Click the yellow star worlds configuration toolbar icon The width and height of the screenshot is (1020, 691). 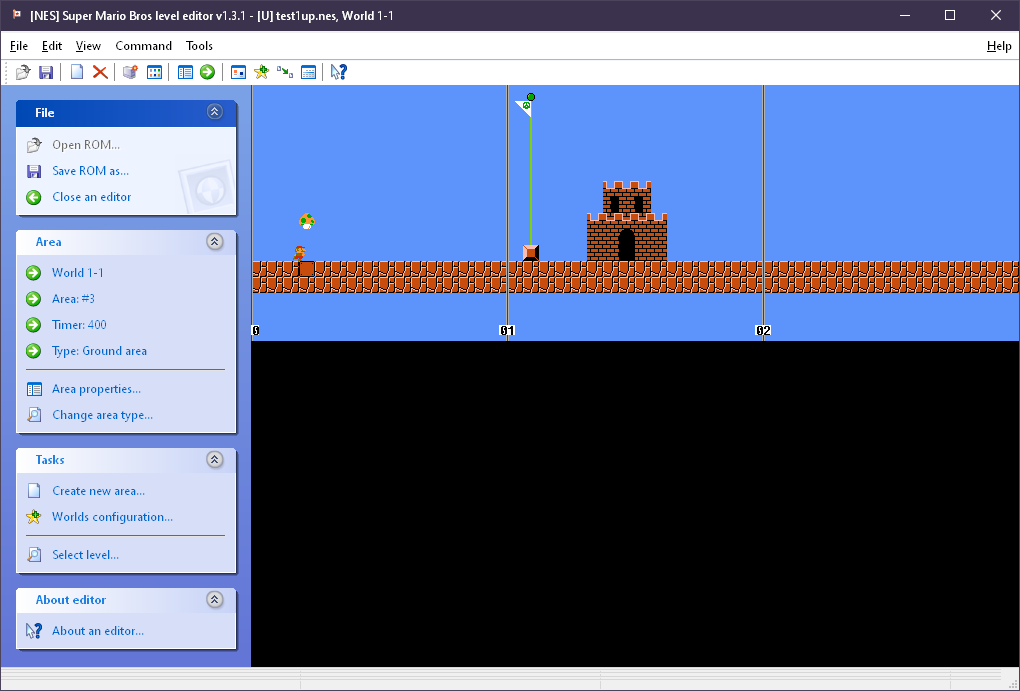262,72
